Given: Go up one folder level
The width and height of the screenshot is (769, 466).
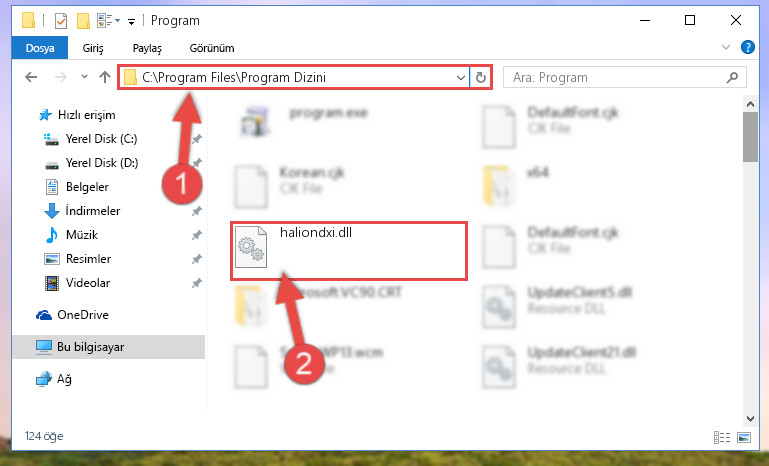Looking at the screenshot, I should click(x=104, y=77).
